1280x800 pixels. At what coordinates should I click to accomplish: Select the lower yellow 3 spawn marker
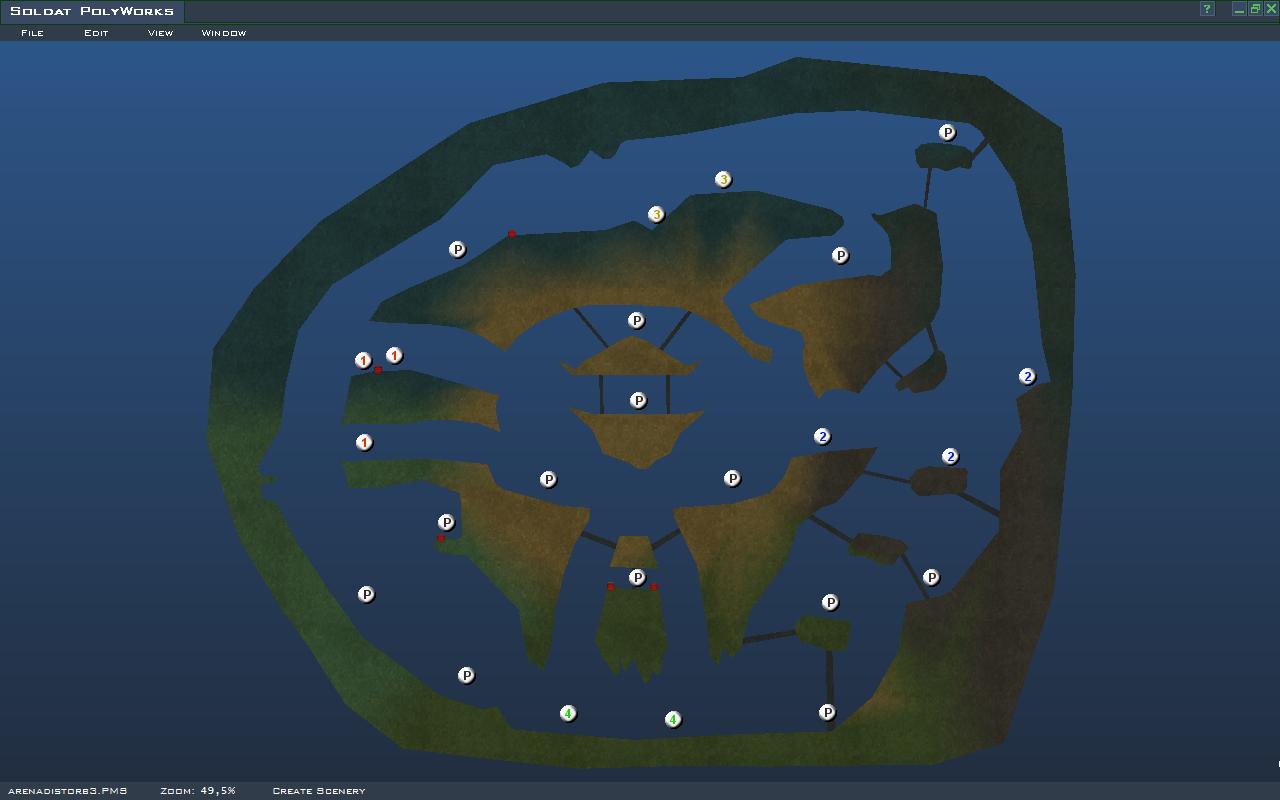[656, 215]
